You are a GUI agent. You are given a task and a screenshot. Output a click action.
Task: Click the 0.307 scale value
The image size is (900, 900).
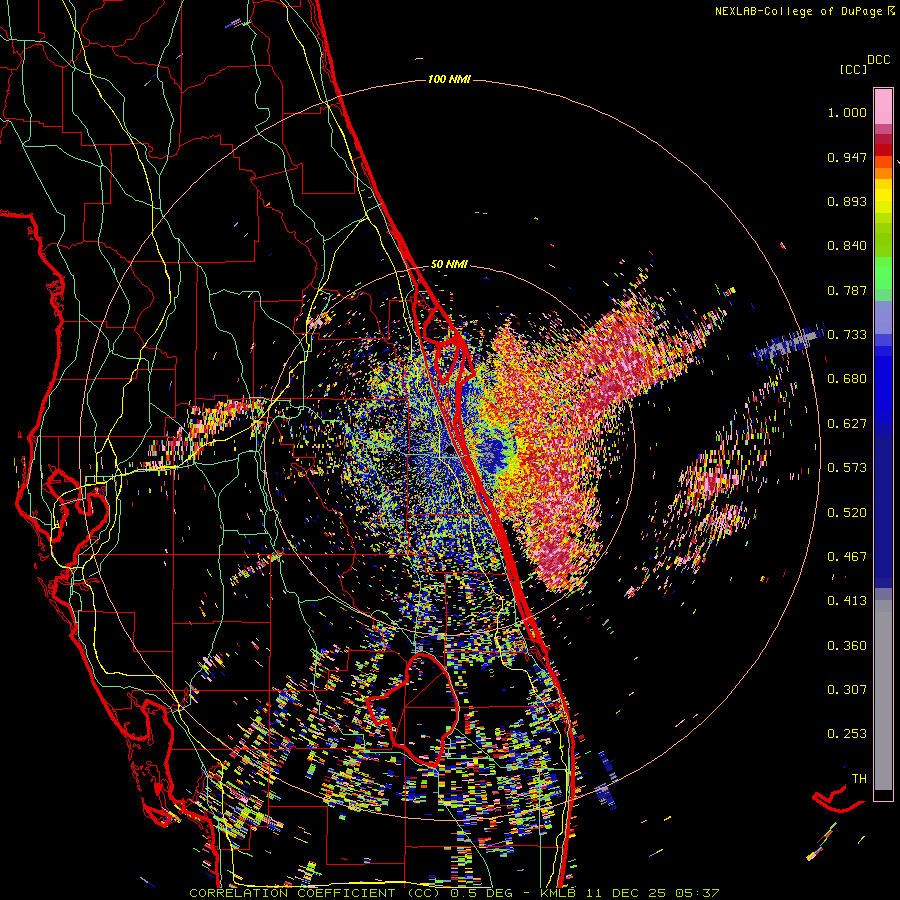847,690
